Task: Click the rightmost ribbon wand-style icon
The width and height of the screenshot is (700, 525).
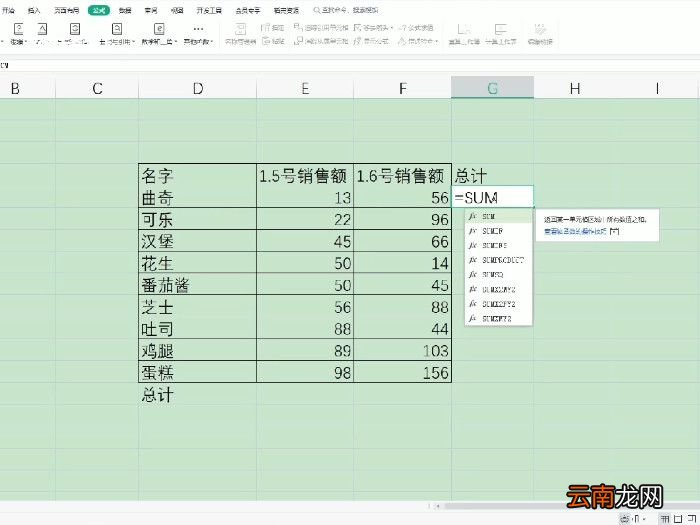Action: (x=540, y=29)
